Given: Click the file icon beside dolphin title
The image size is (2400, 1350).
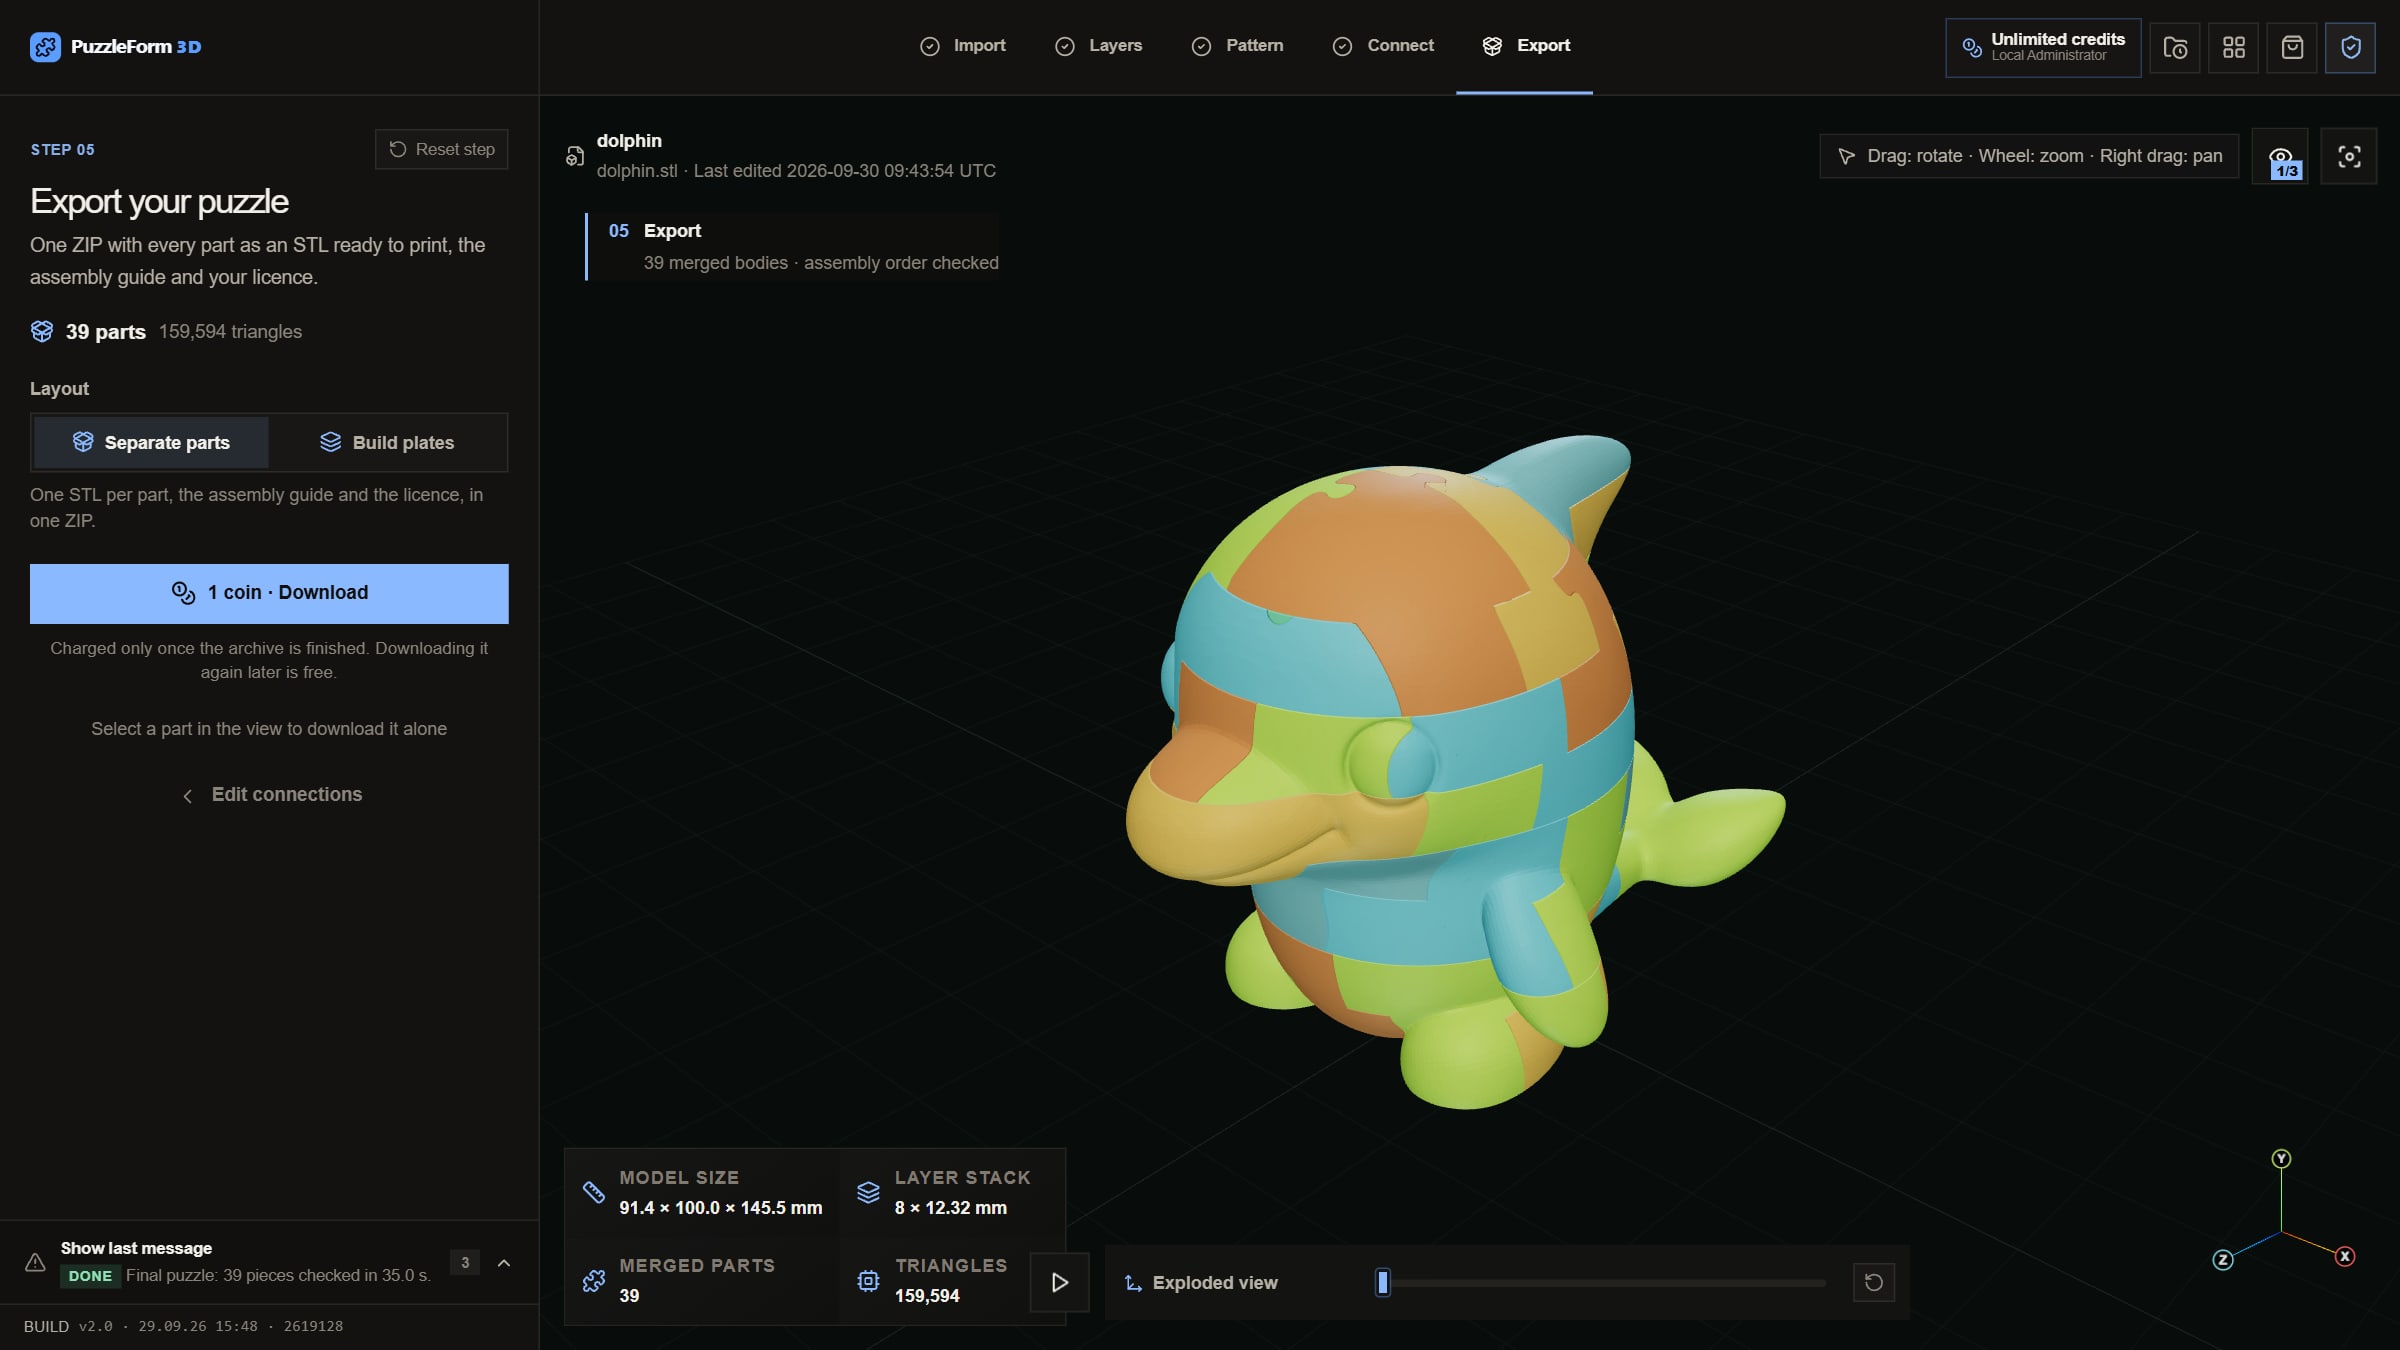Looking at the screenshot, I should tap(575, 156).
